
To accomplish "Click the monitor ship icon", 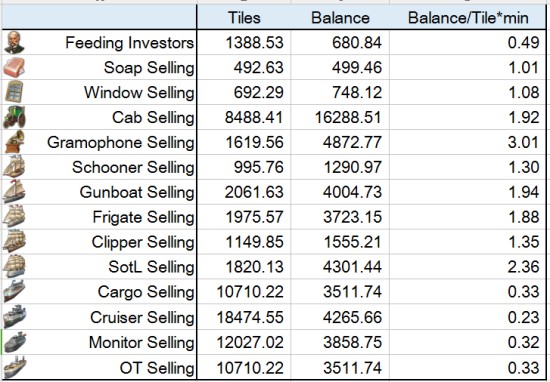I will pos(14,342).
